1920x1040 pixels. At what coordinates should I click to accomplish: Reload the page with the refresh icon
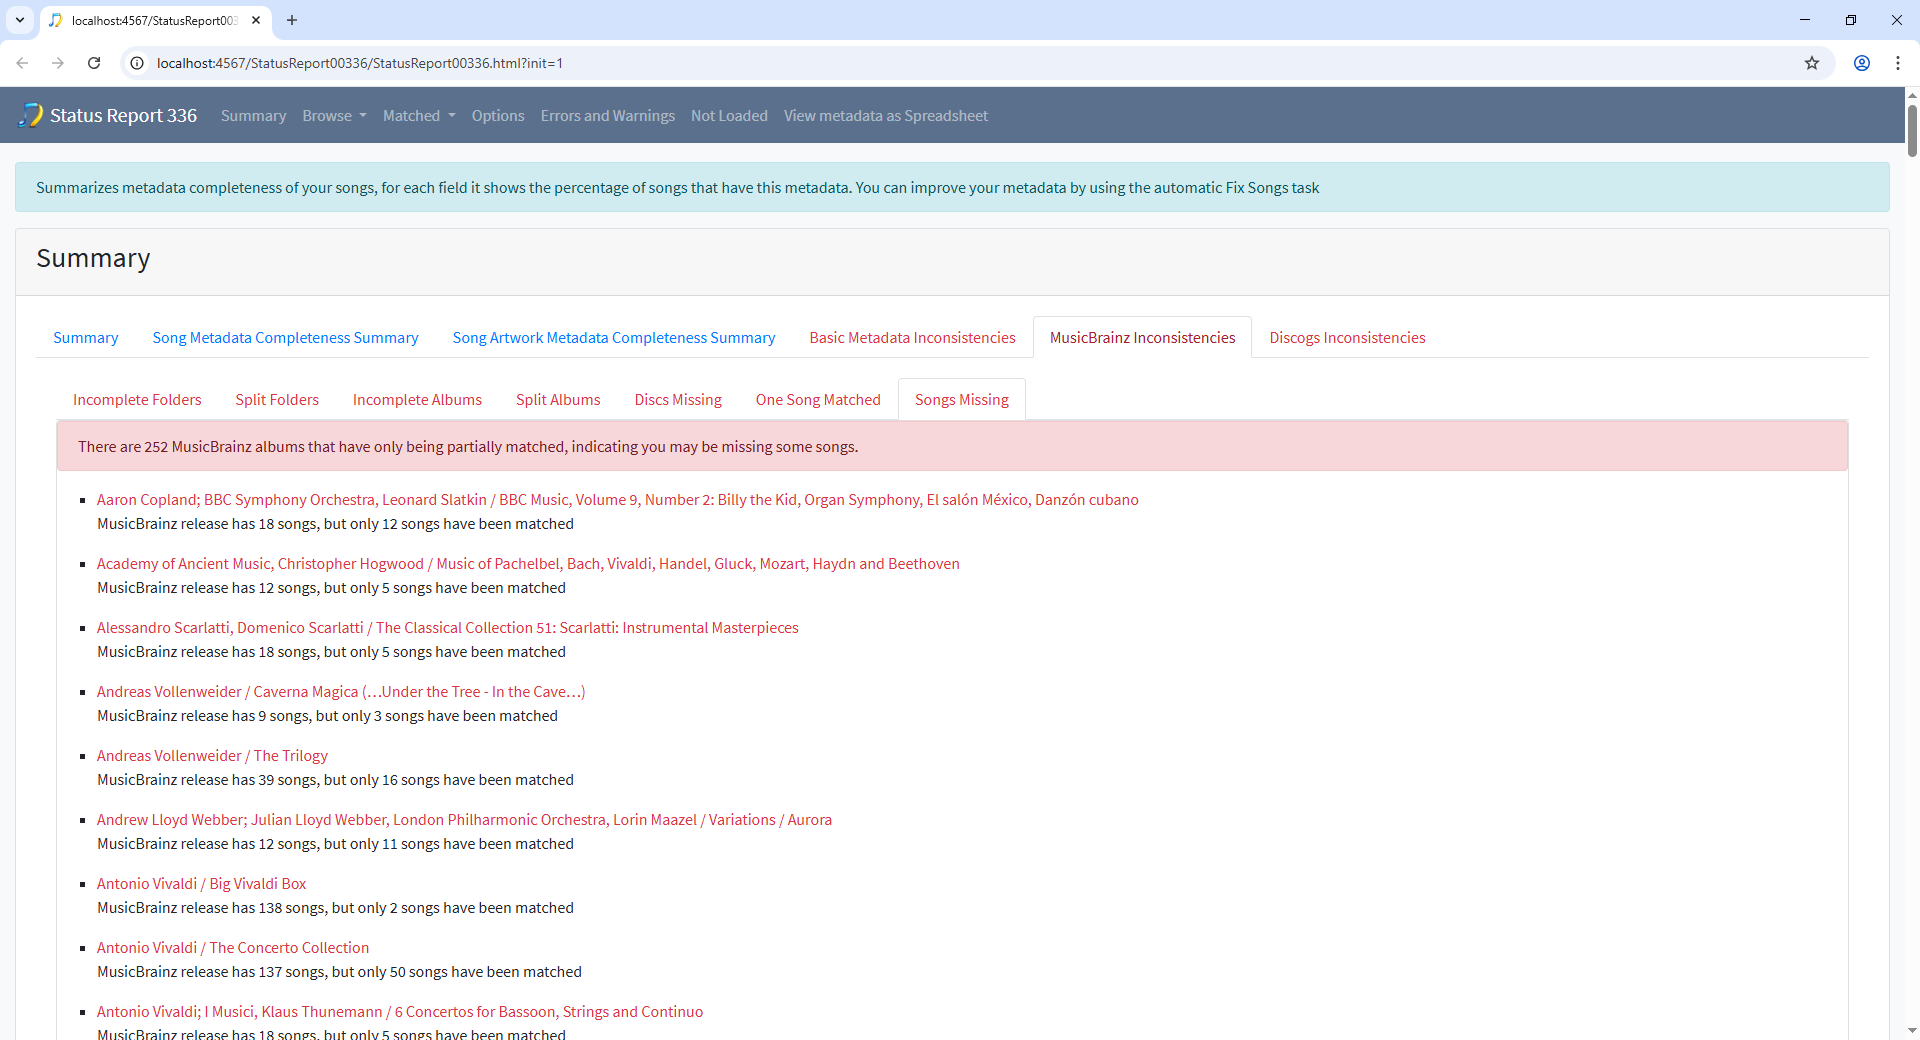click(94, 63)
